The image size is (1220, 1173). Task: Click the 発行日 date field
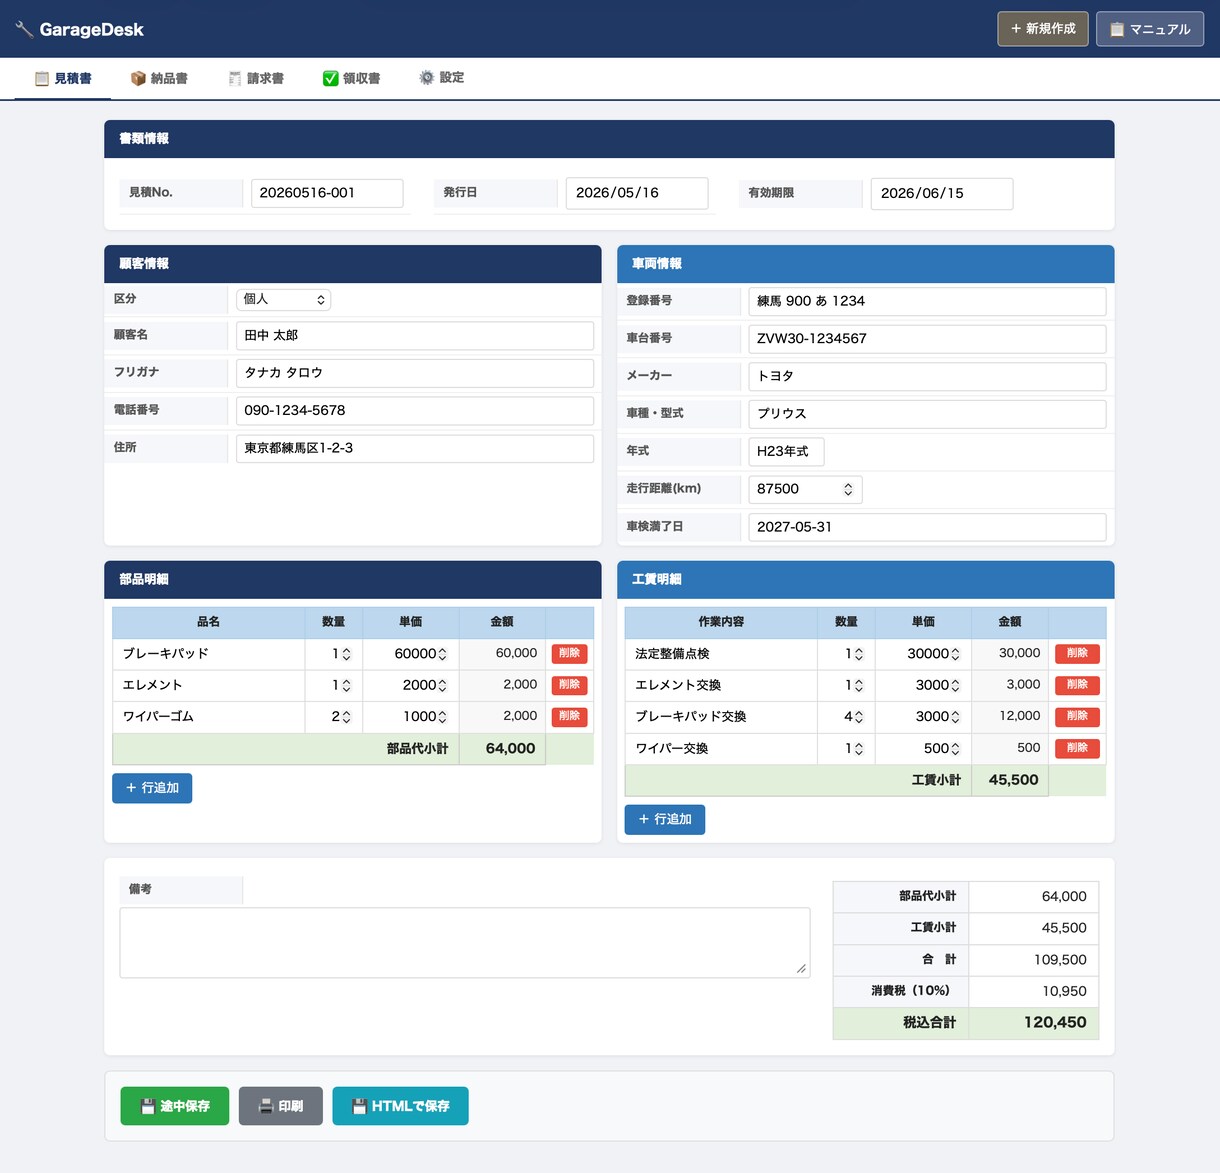637,193
